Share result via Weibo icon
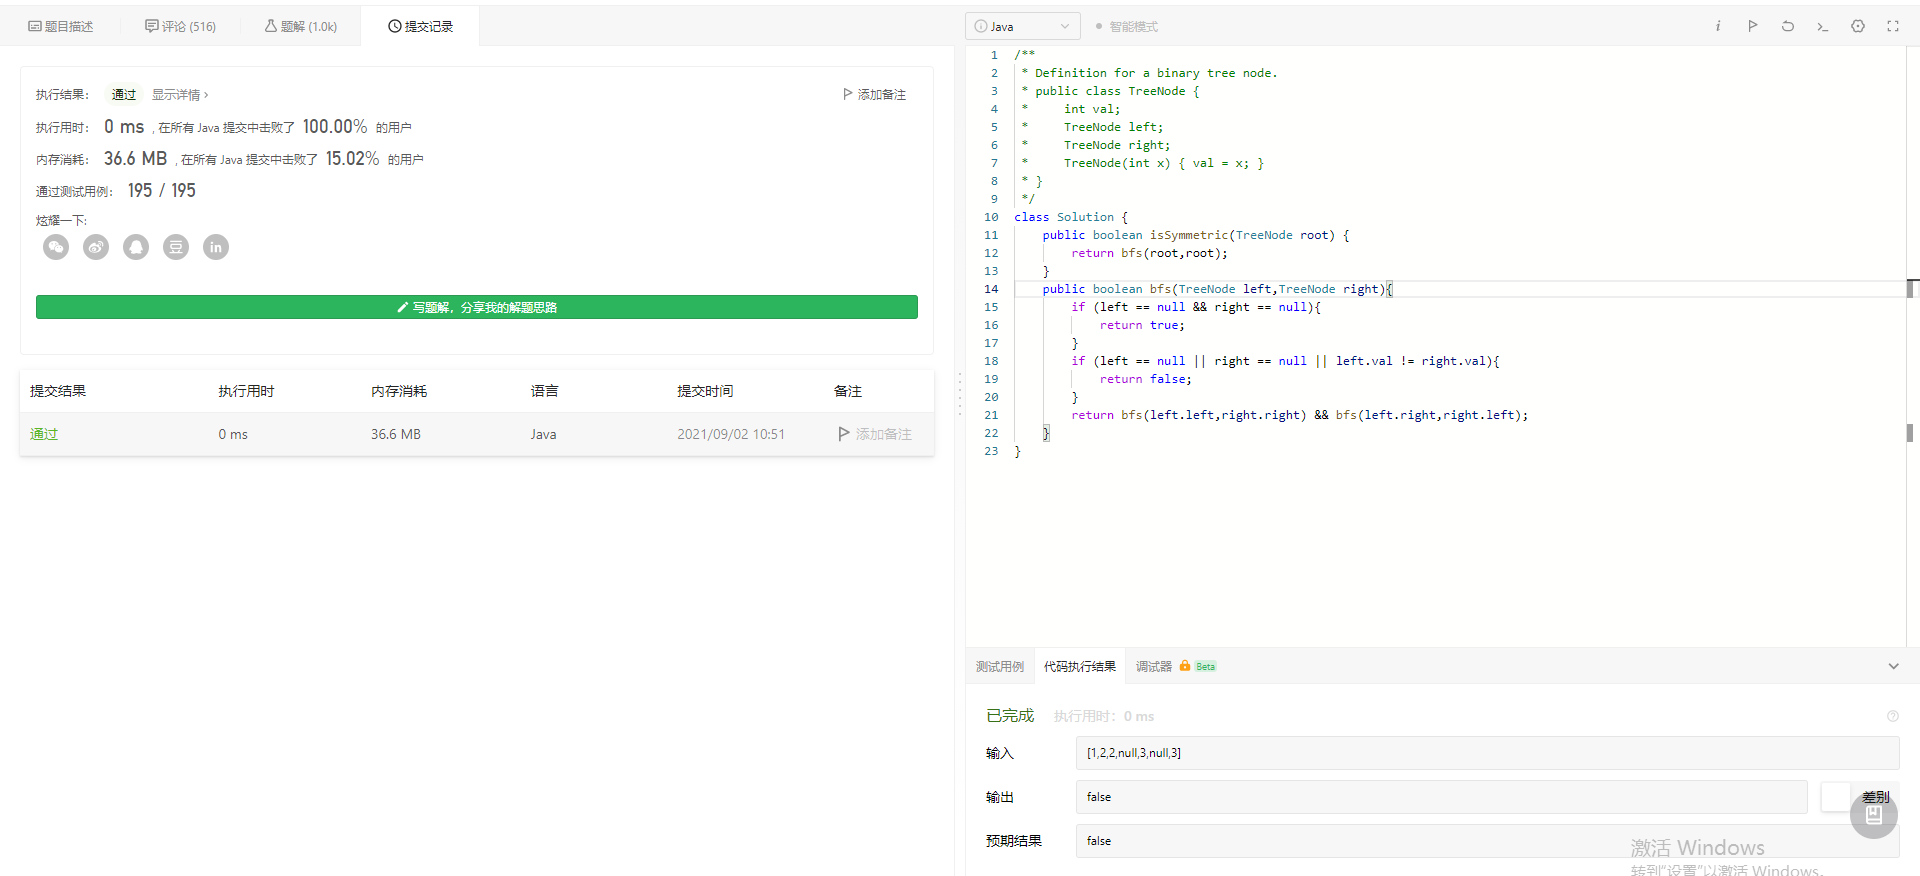The image size is (1920, 876). (x=96, y=247)
